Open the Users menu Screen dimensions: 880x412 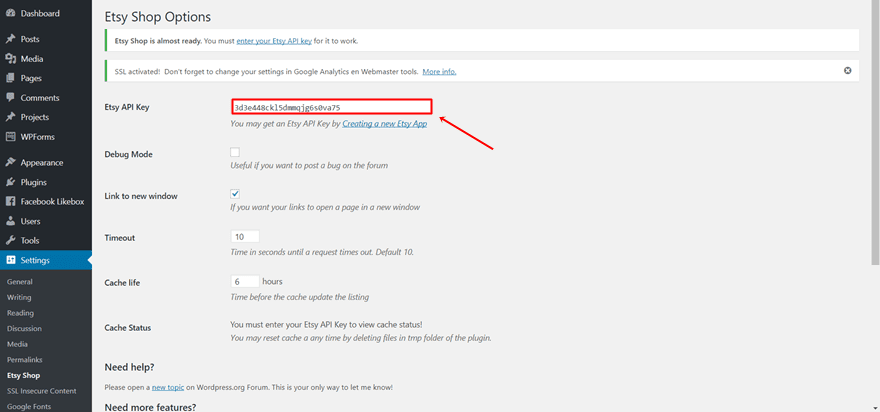[30, 221]
